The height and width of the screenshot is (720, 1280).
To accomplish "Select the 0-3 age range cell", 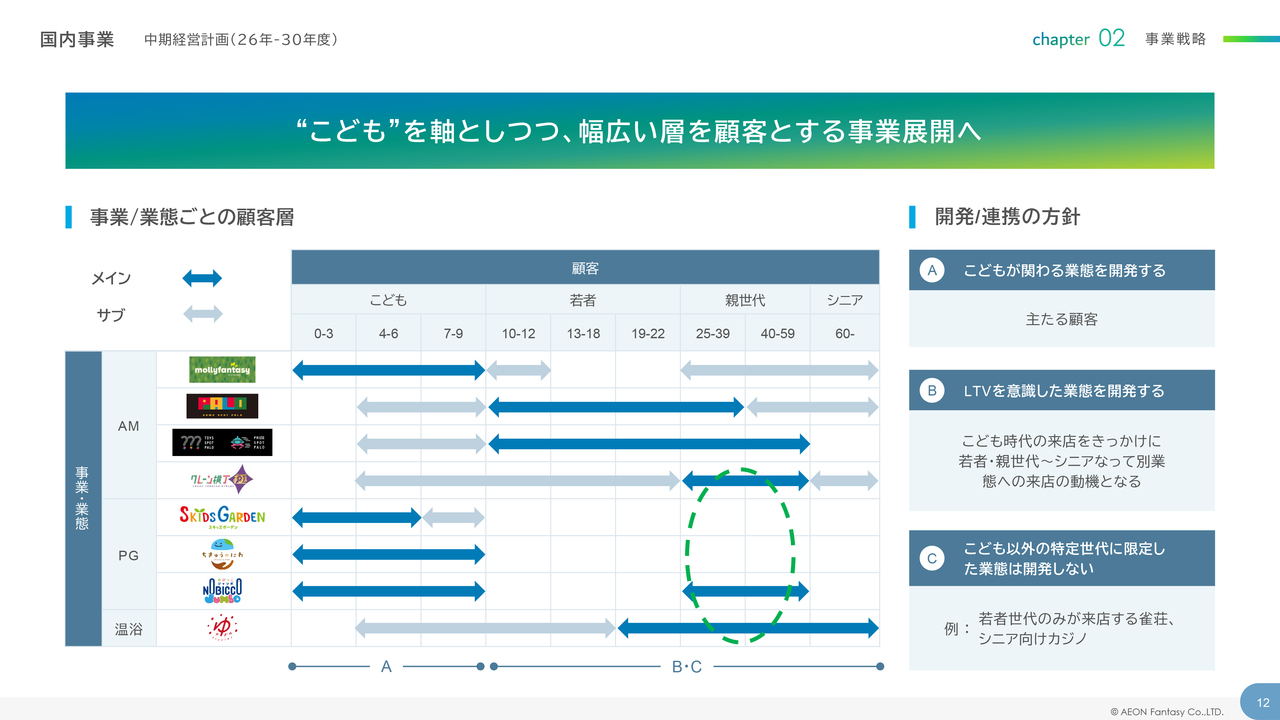I will 323,334.
